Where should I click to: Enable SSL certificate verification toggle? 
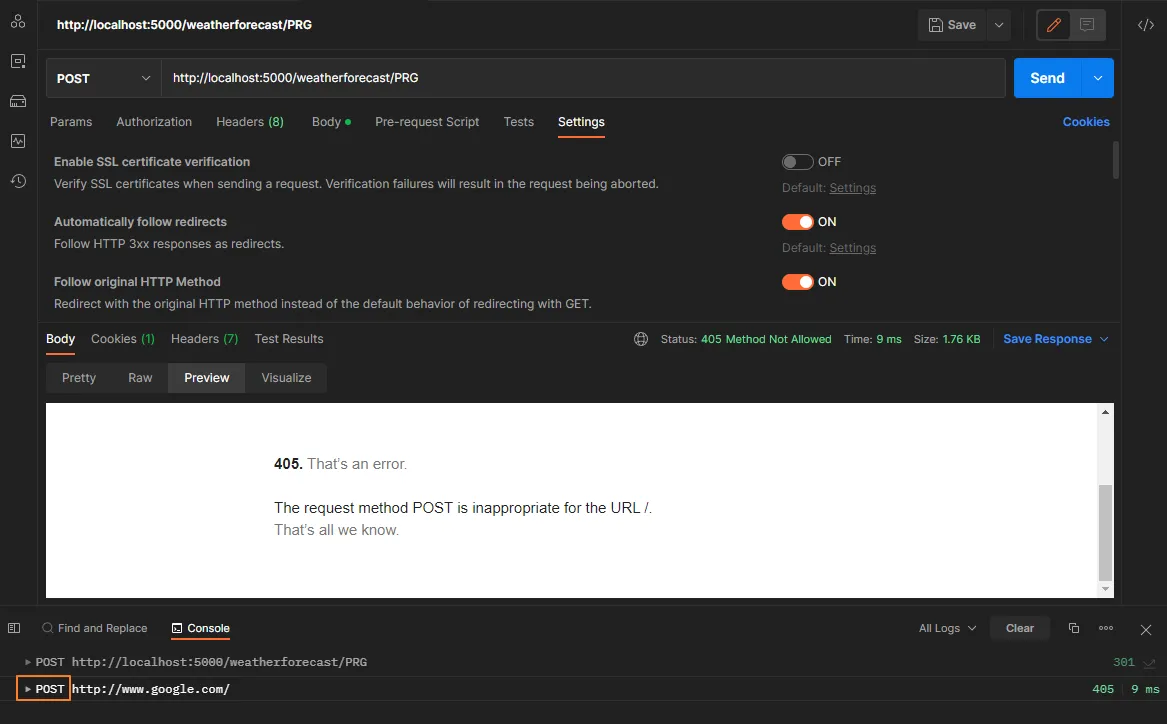(x=797, y=162)
